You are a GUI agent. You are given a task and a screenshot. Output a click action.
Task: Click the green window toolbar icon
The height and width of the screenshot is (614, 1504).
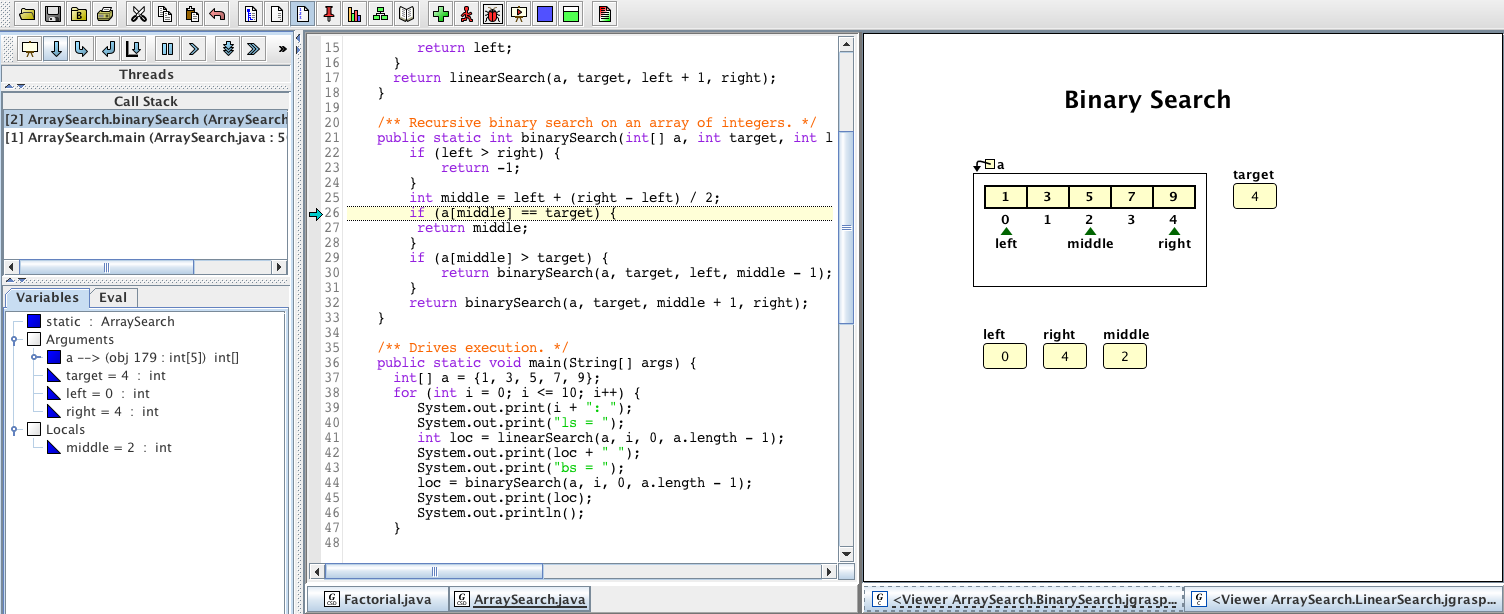571,14
